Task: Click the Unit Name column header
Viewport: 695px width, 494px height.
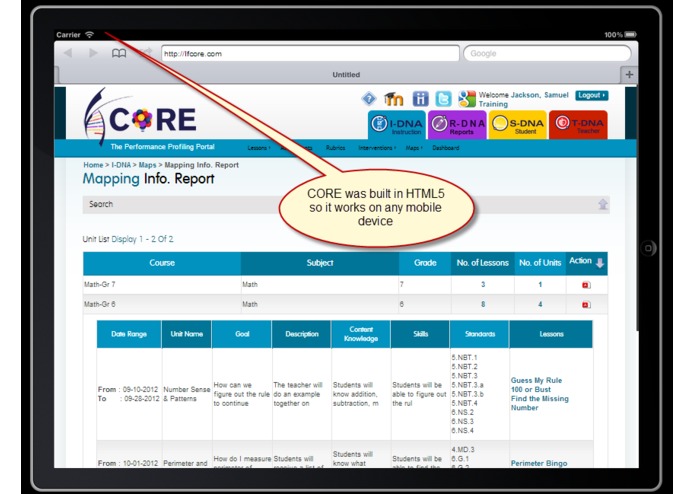Action: (187, 334)
